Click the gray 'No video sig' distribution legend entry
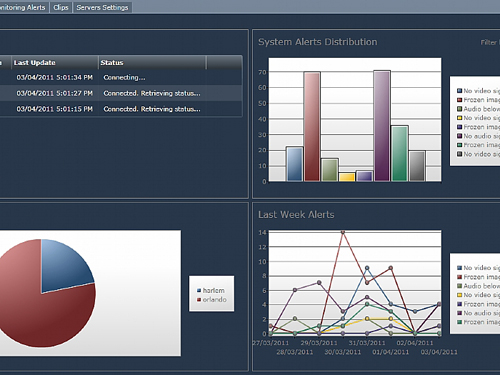The height and width of the screenshot is (375, 500). point(478,154)
